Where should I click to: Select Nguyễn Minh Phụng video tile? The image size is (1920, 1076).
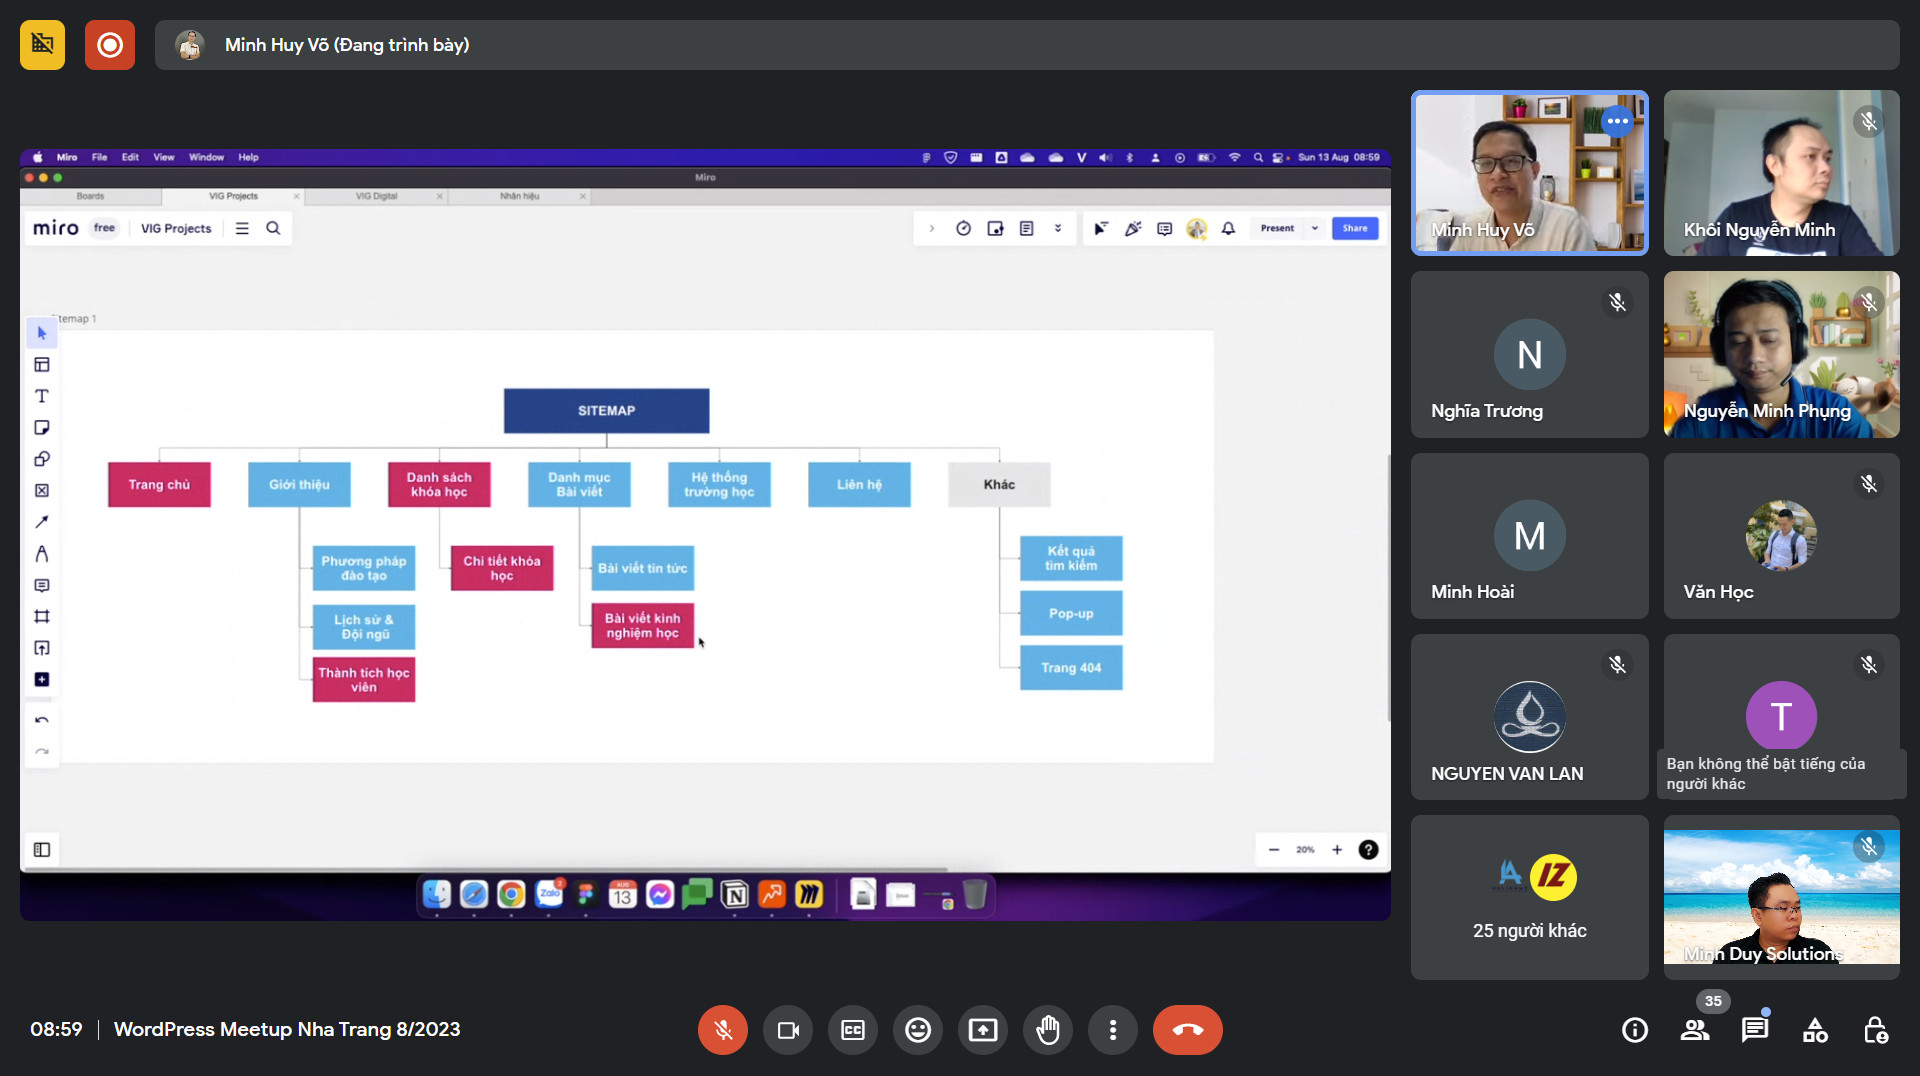(x=1781, y=354)
